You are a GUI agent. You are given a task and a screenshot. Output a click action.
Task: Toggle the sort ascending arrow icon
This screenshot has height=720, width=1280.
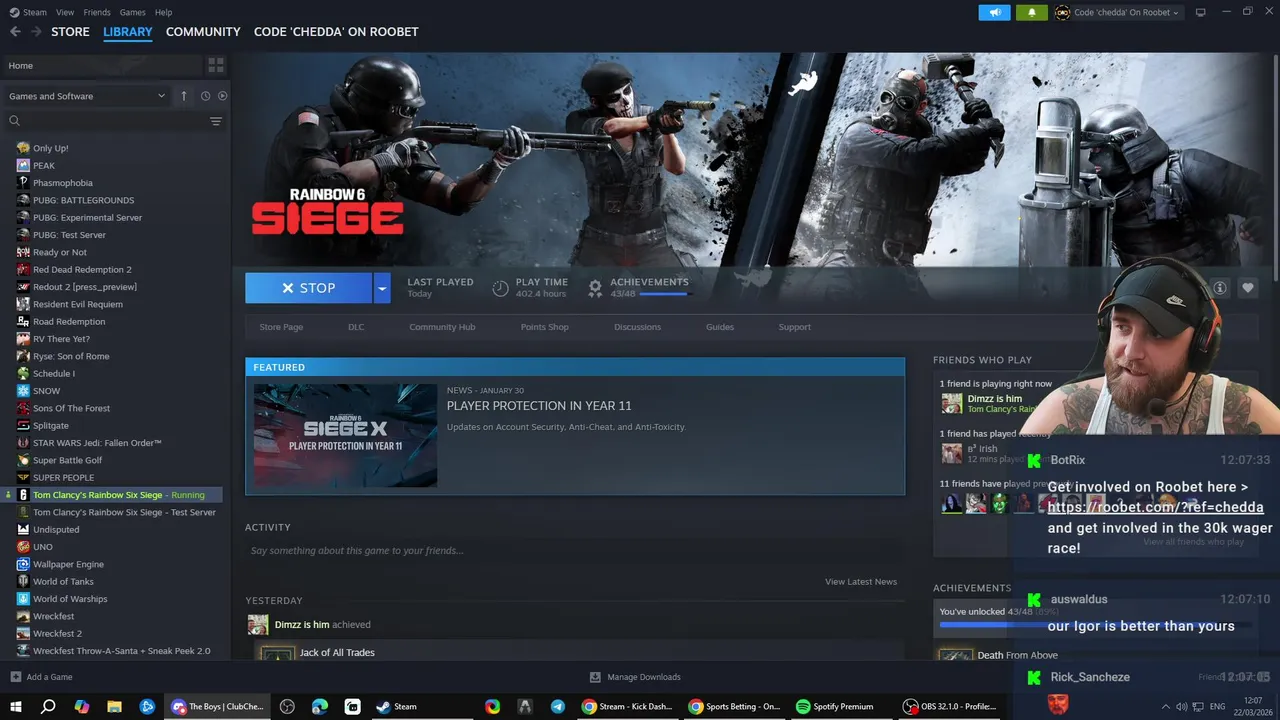point(184,96)
